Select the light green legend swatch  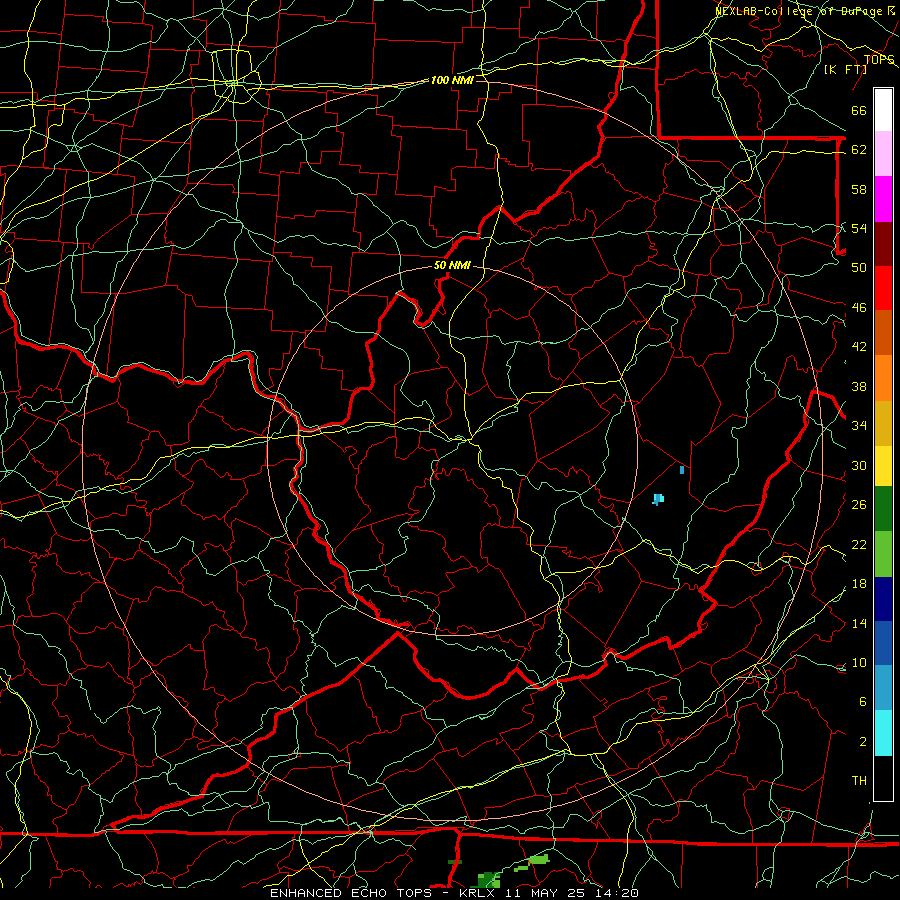883,554
